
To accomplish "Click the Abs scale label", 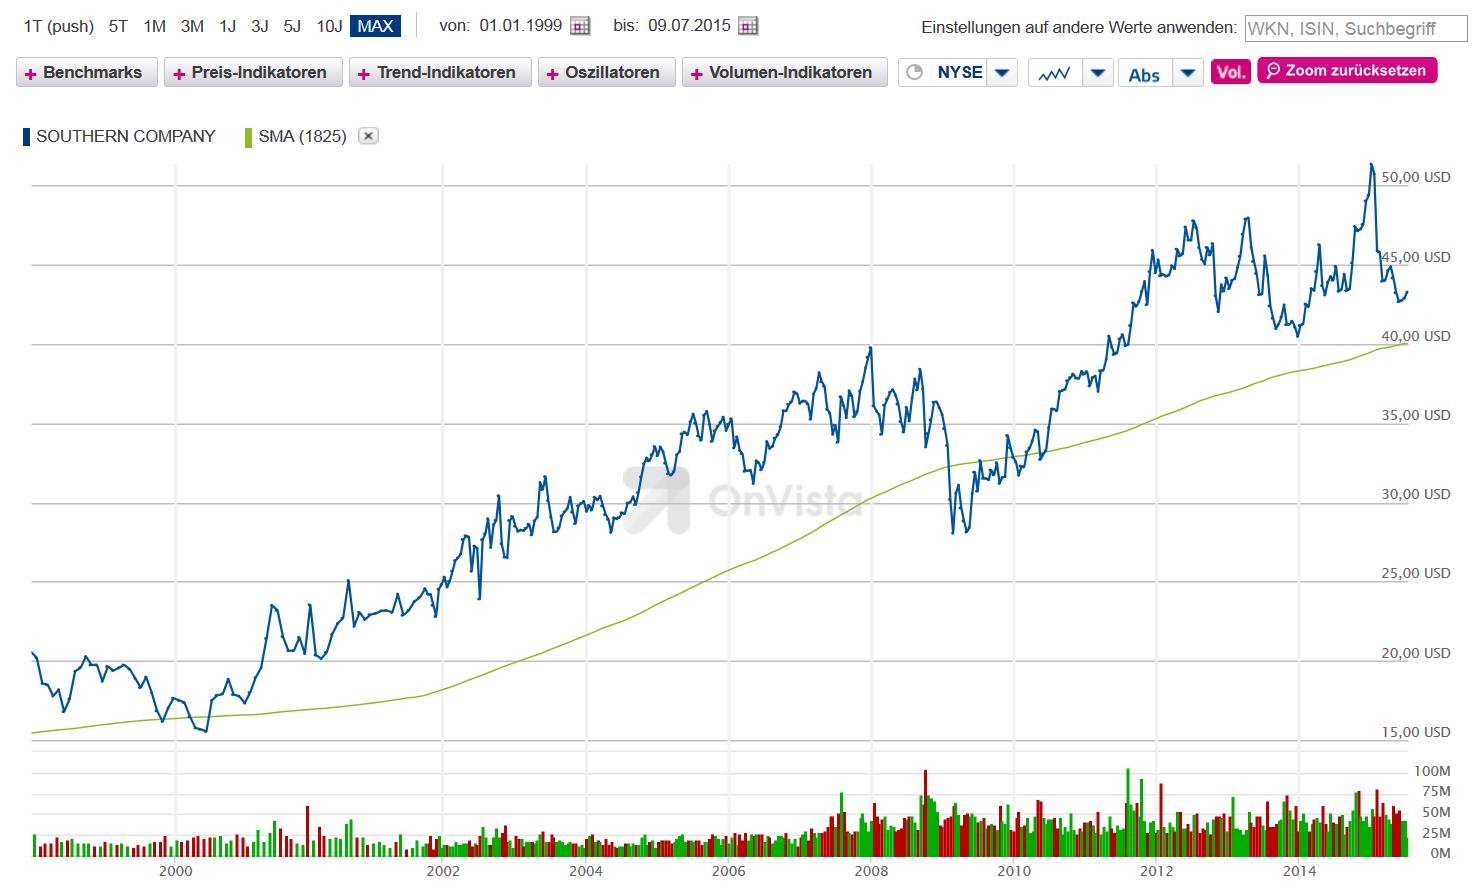I will pos(1144,74).
